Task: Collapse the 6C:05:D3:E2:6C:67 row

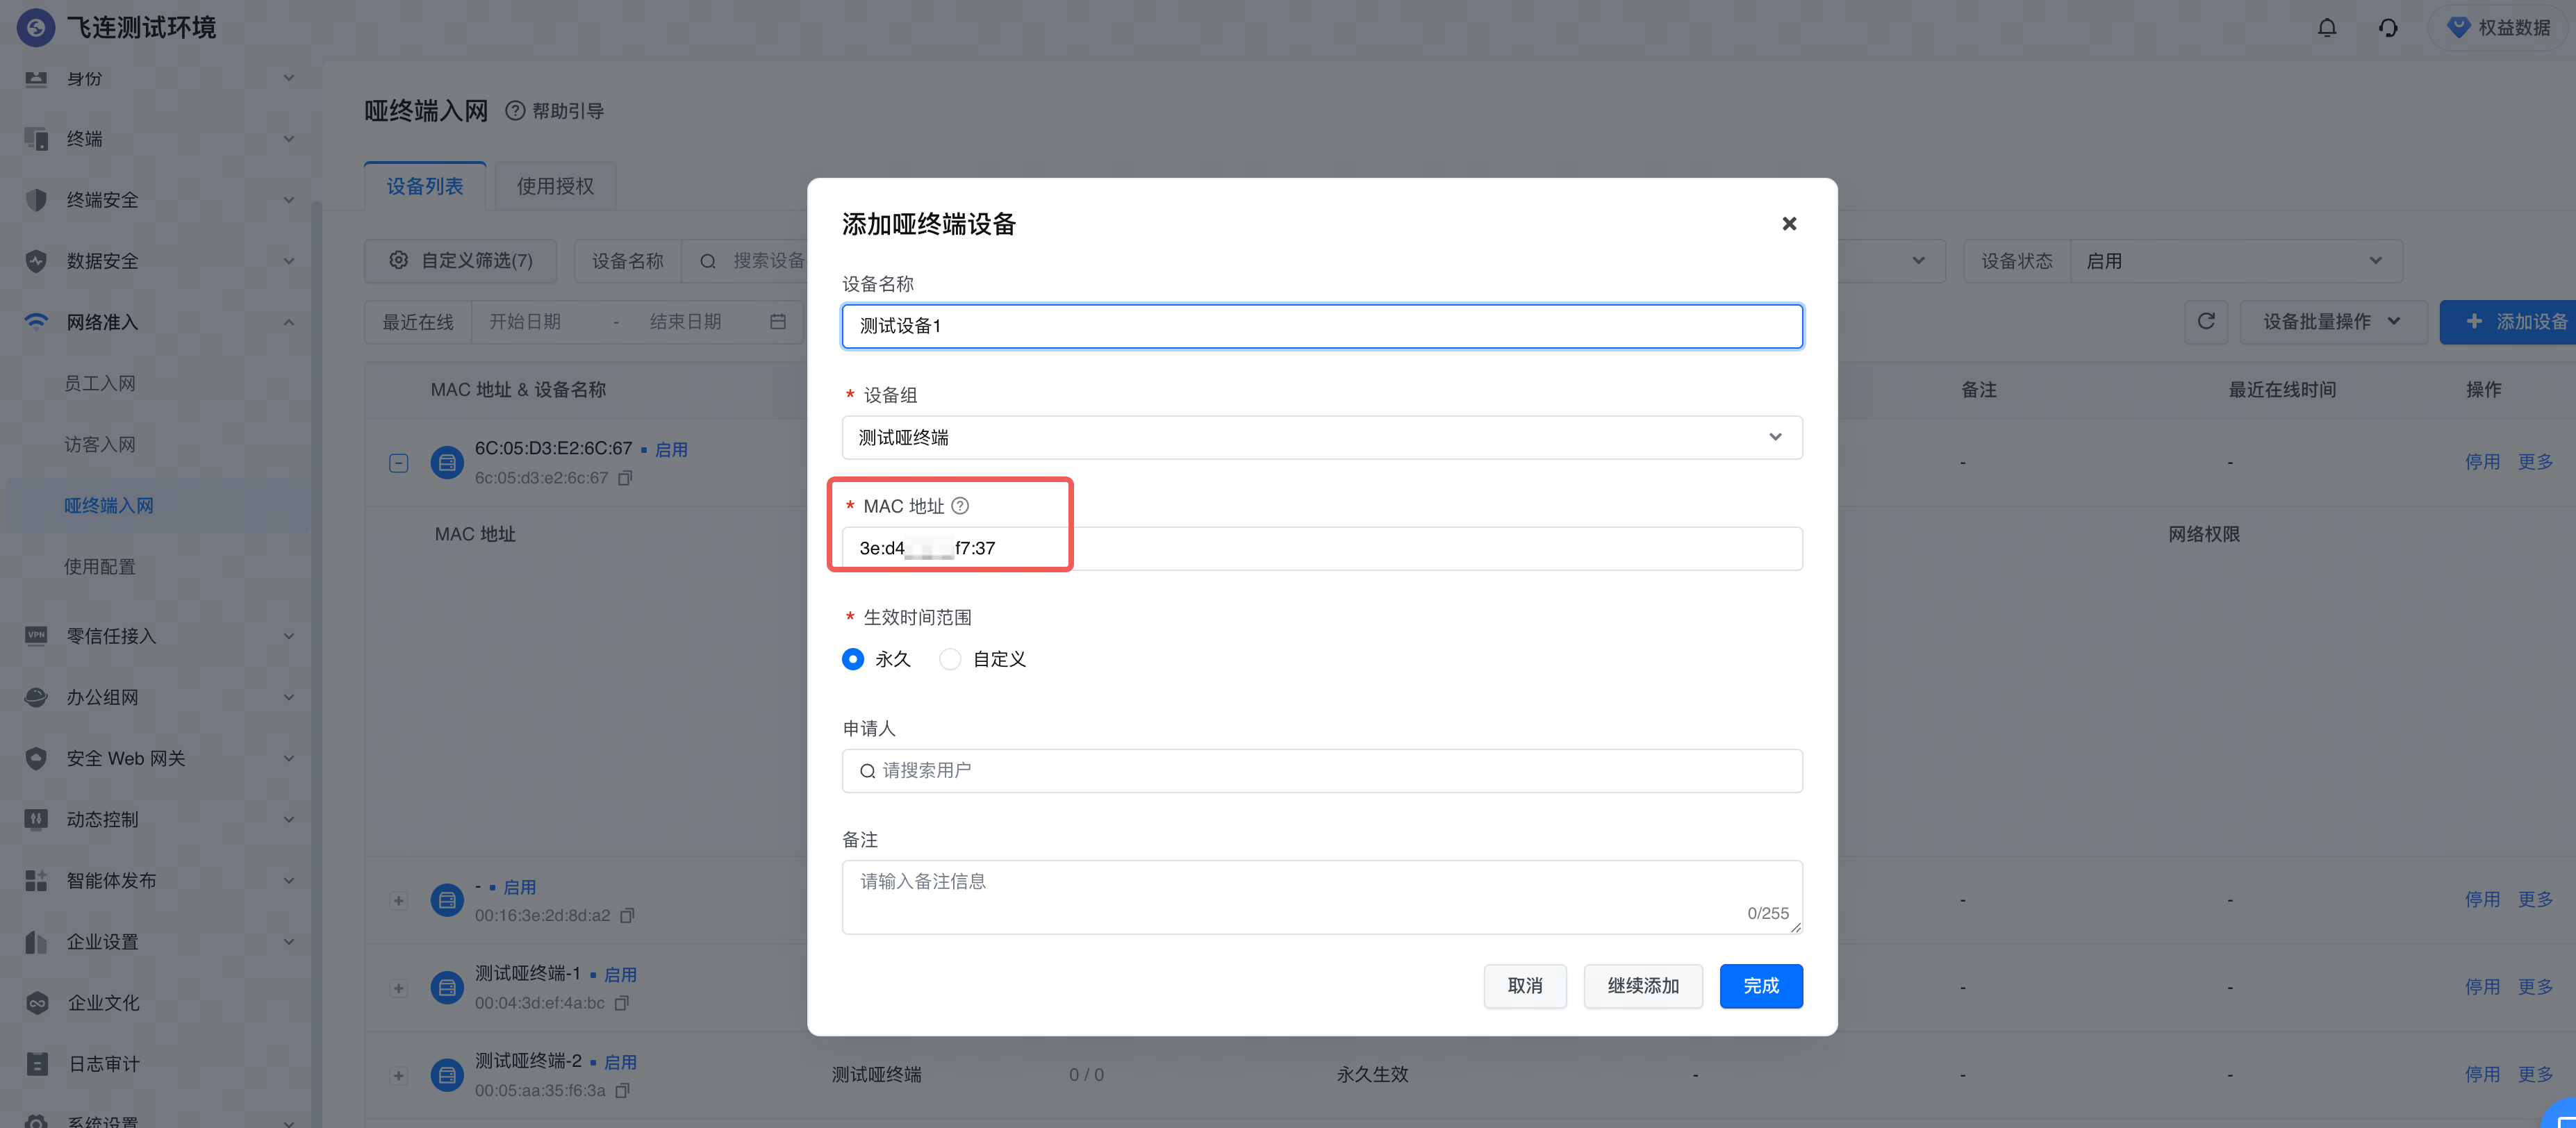Action: (x=398, y=463)
